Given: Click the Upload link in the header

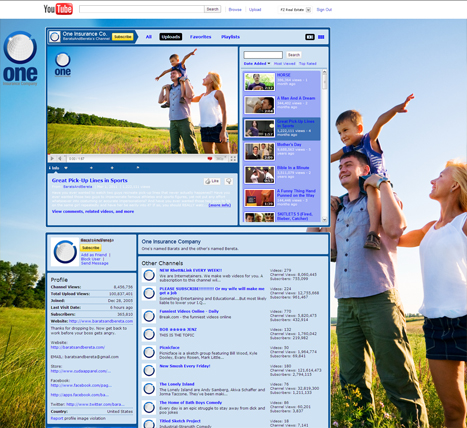Looking at the screenshot, I should point(255,10).
